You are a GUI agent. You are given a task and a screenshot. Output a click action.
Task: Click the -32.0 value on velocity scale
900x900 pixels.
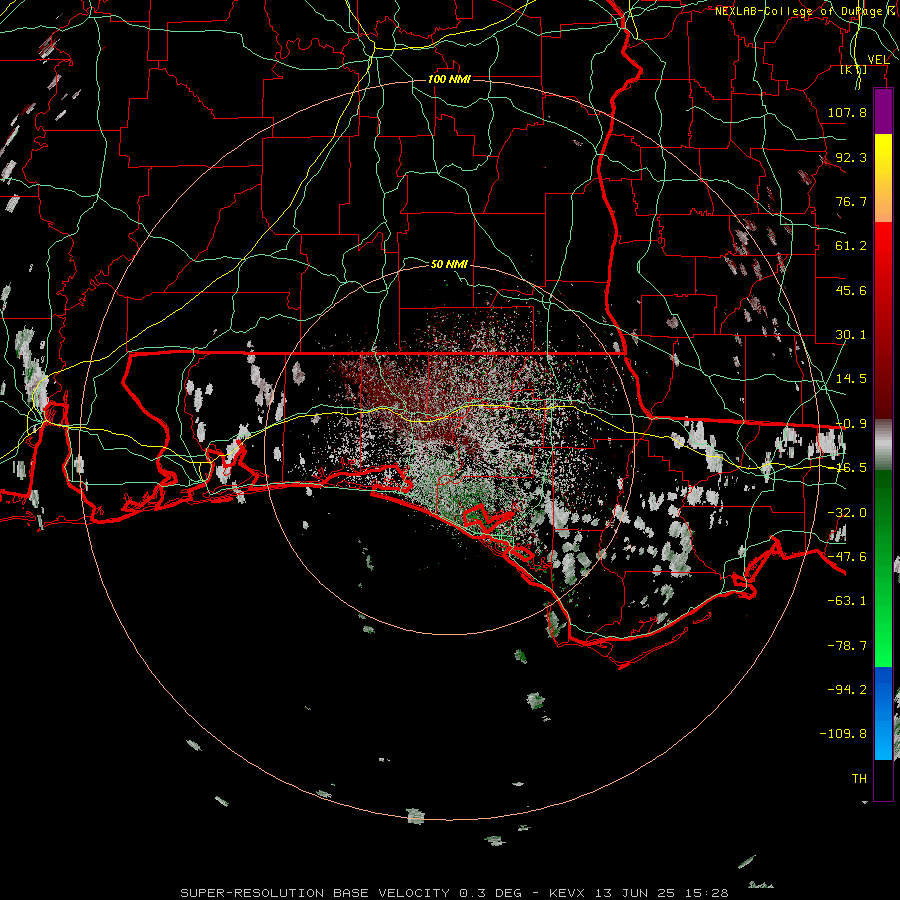point(847,513)
